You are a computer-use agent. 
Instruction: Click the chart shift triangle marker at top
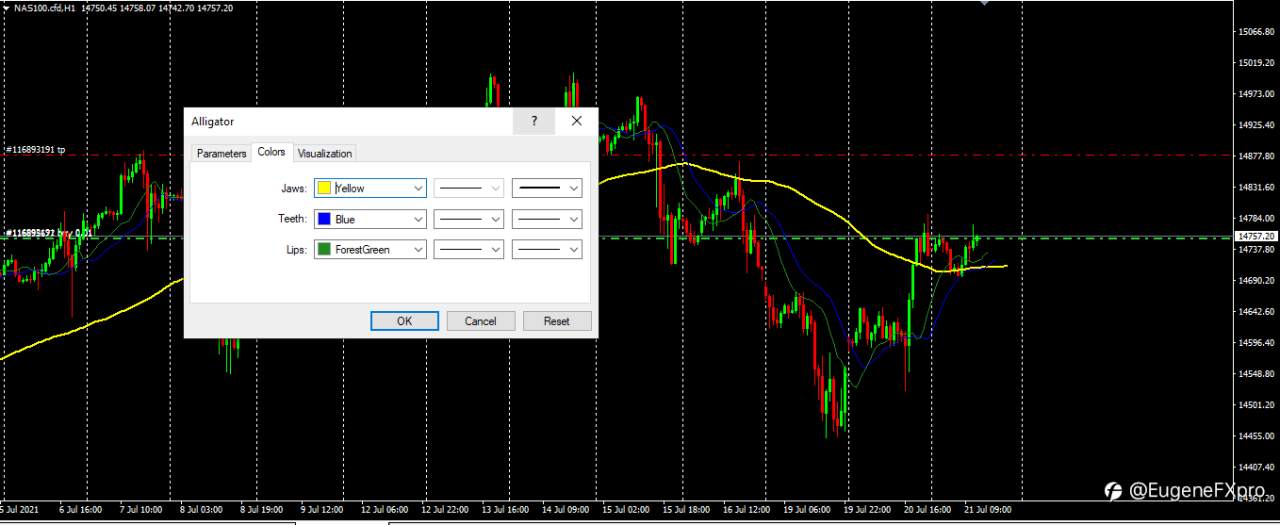[984, 3]
